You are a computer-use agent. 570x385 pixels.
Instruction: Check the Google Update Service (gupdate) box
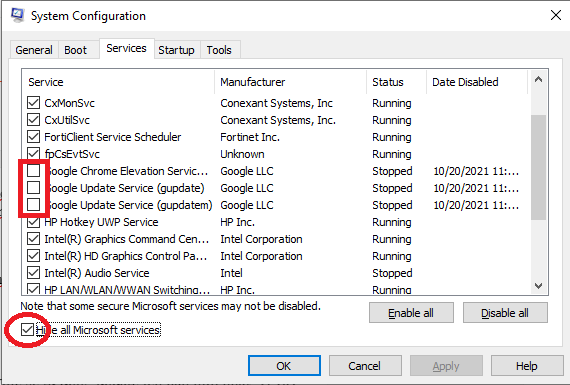(x=33, y=188)
